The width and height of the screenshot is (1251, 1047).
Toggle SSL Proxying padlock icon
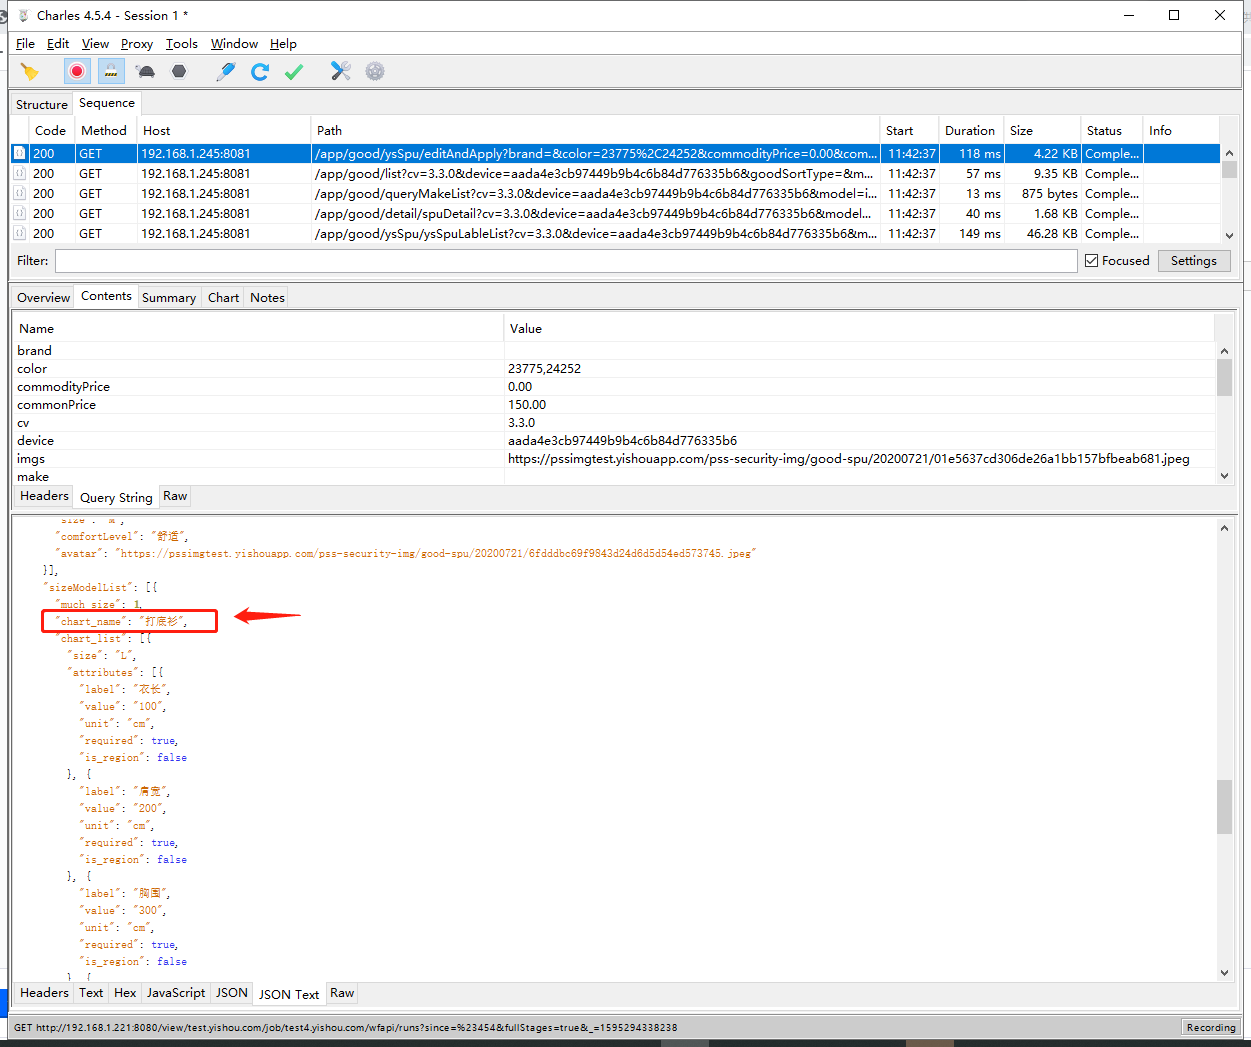click(111, 71)
